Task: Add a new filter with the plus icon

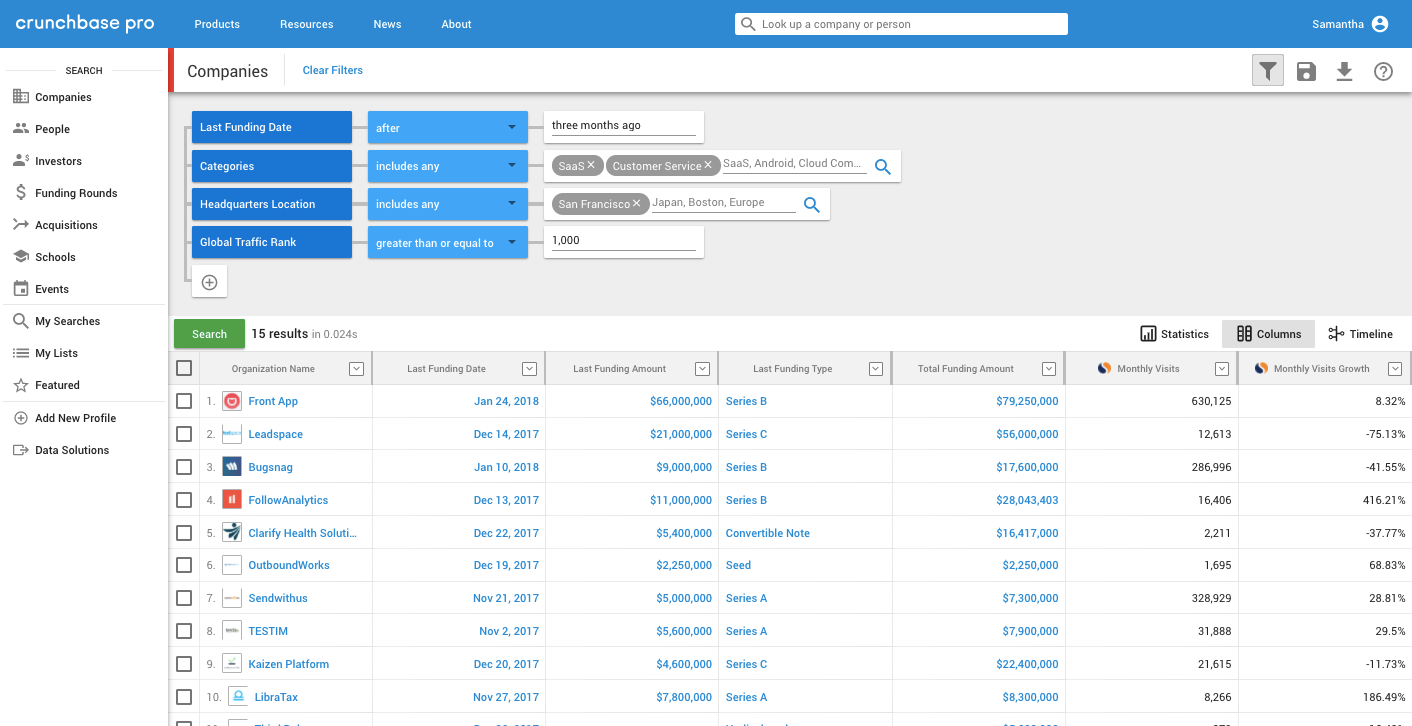Action: (x=210, y=282)
